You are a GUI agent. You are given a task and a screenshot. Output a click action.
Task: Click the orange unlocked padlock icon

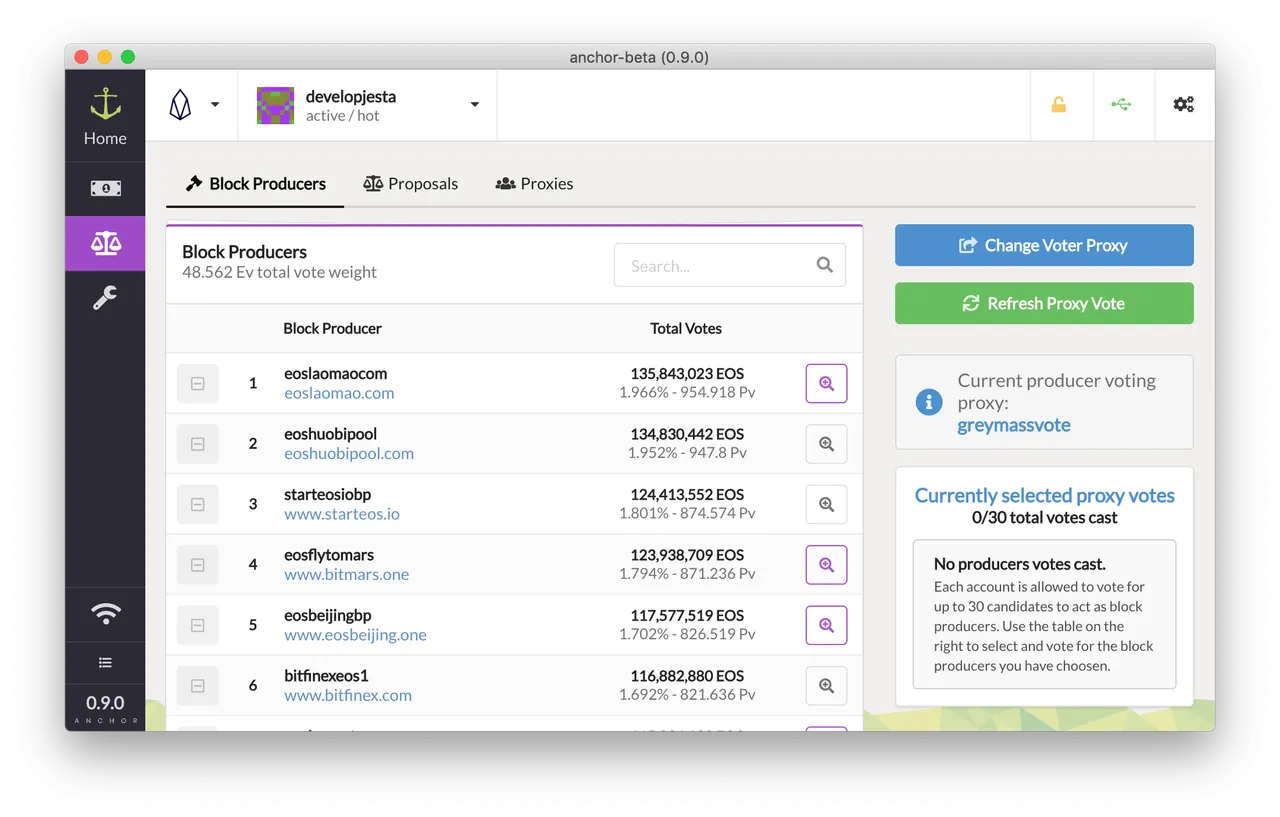point(1058,104)
